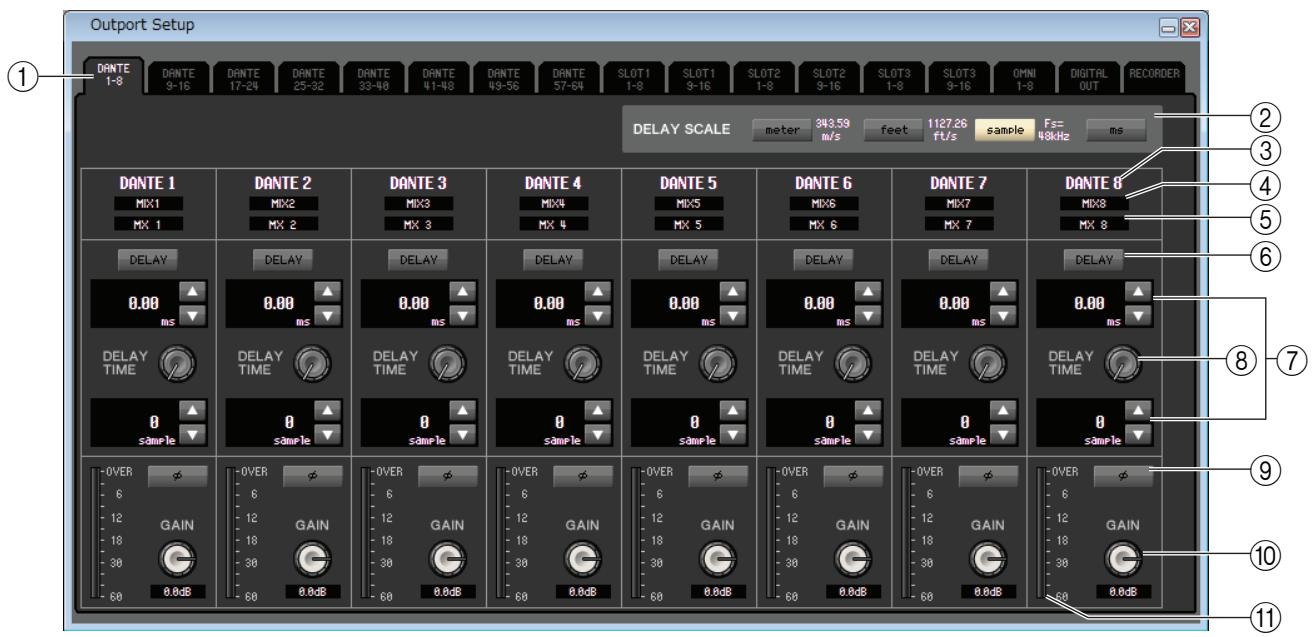Click the MIX4 patch box under DANTE 4
1315x637 pixels.
click(553, 202)
